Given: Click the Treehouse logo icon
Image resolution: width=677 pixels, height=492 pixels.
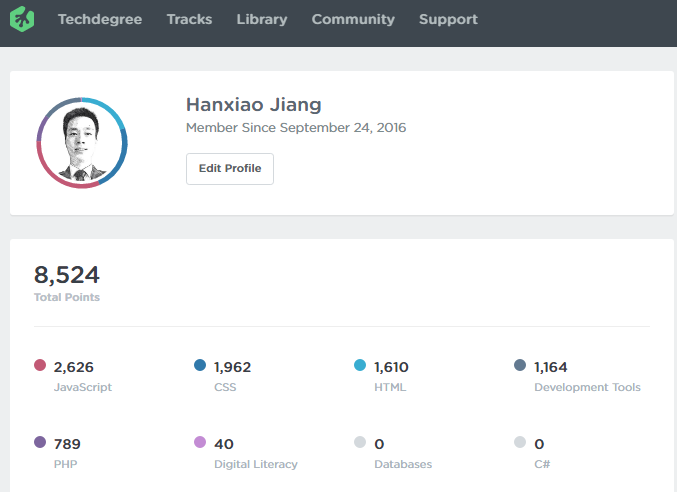Looking at the screenshot, I should tap(23, 19).
